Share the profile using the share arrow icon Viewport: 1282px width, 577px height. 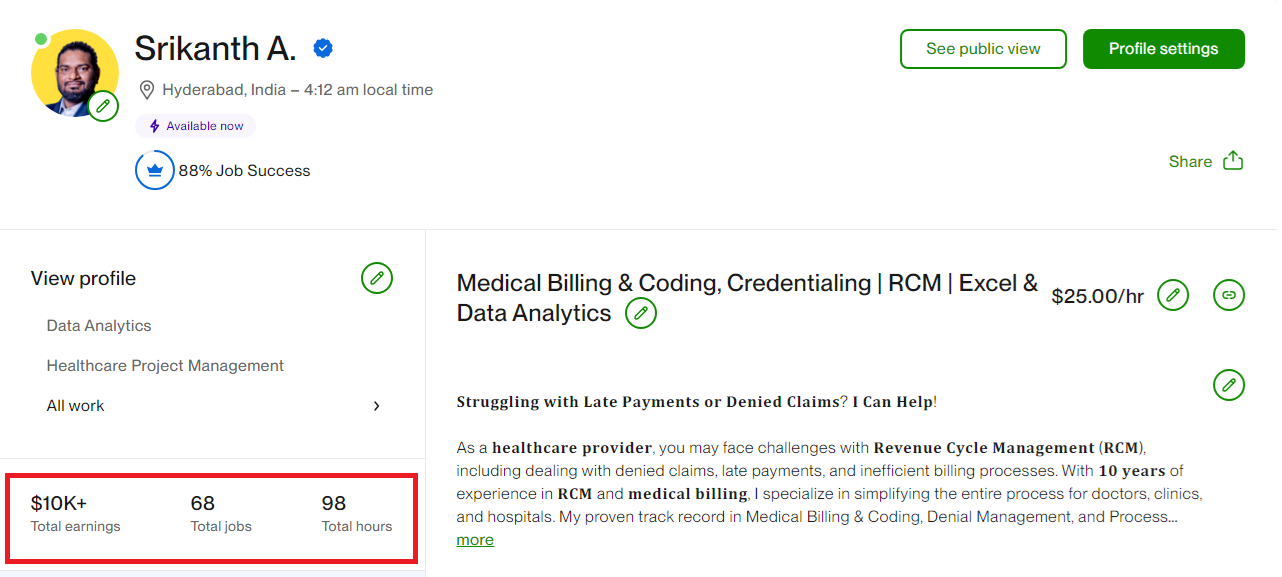(1233, 160)
